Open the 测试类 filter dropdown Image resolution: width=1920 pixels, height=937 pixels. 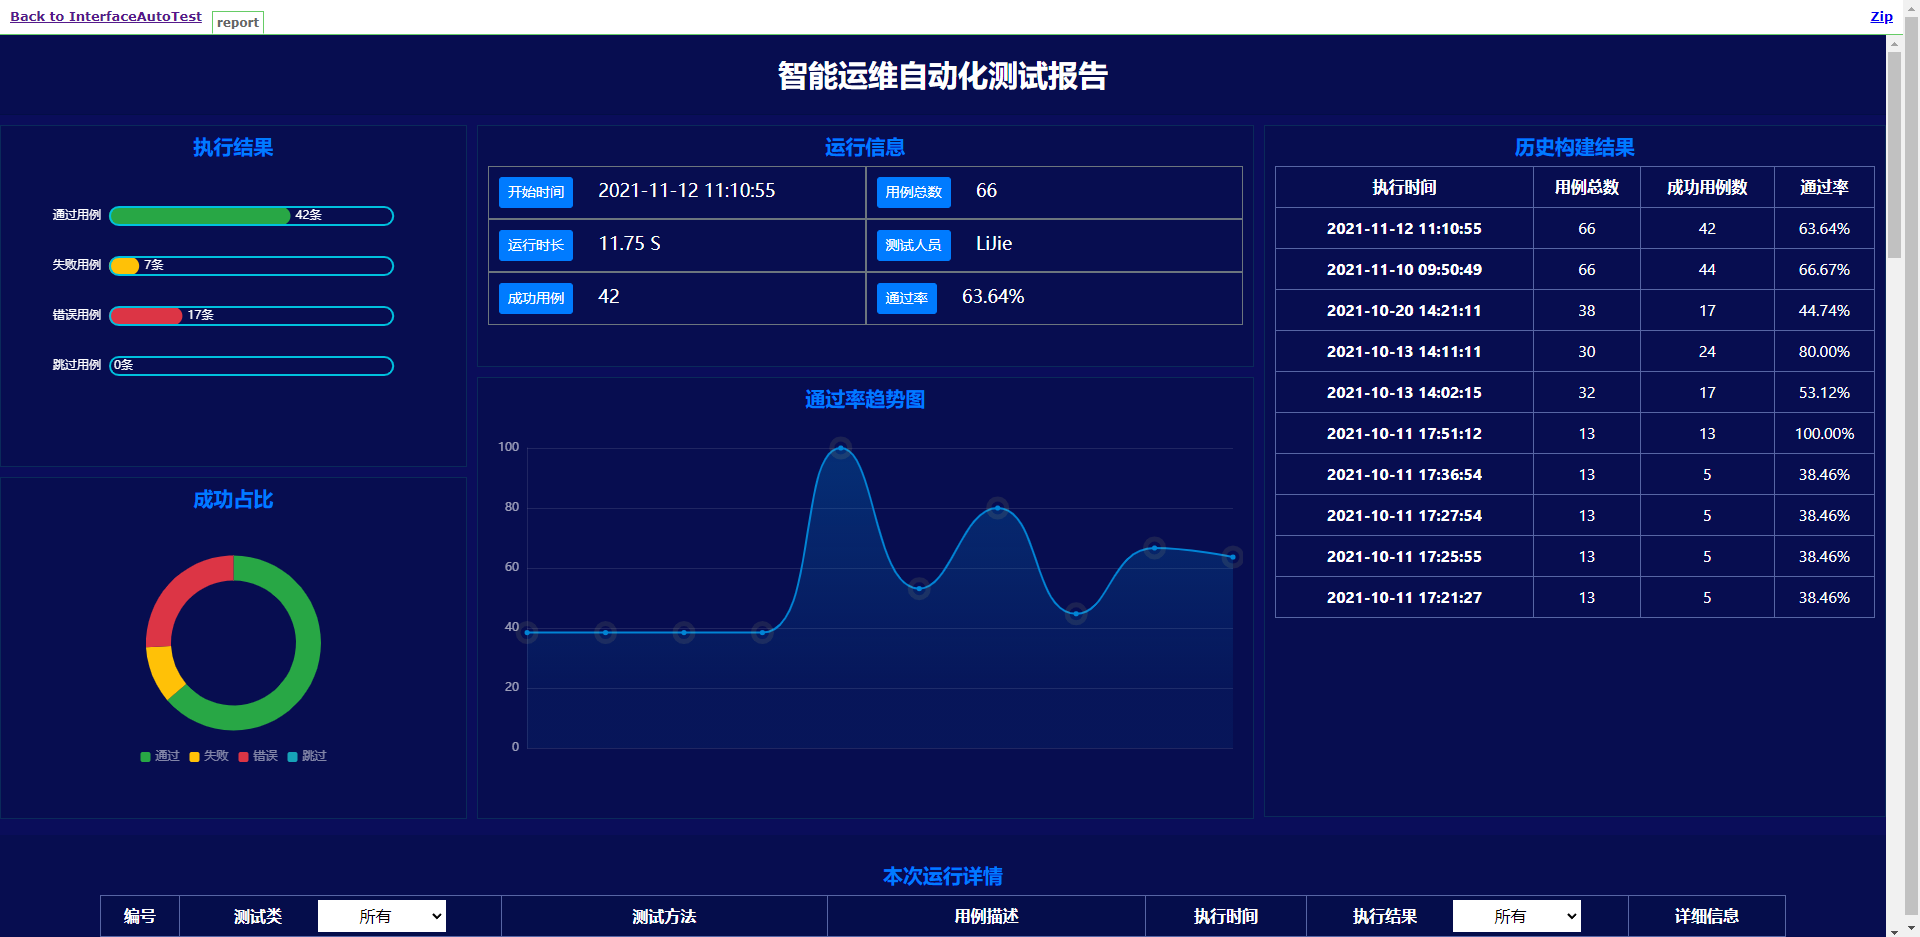382,916
